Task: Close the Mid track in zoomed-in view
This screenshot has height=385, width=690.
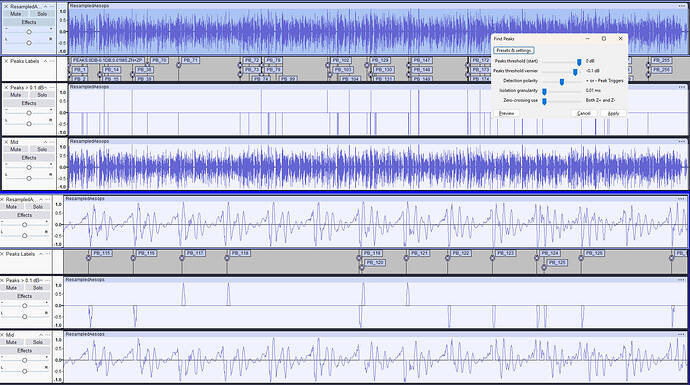Action: coord(3,335)
